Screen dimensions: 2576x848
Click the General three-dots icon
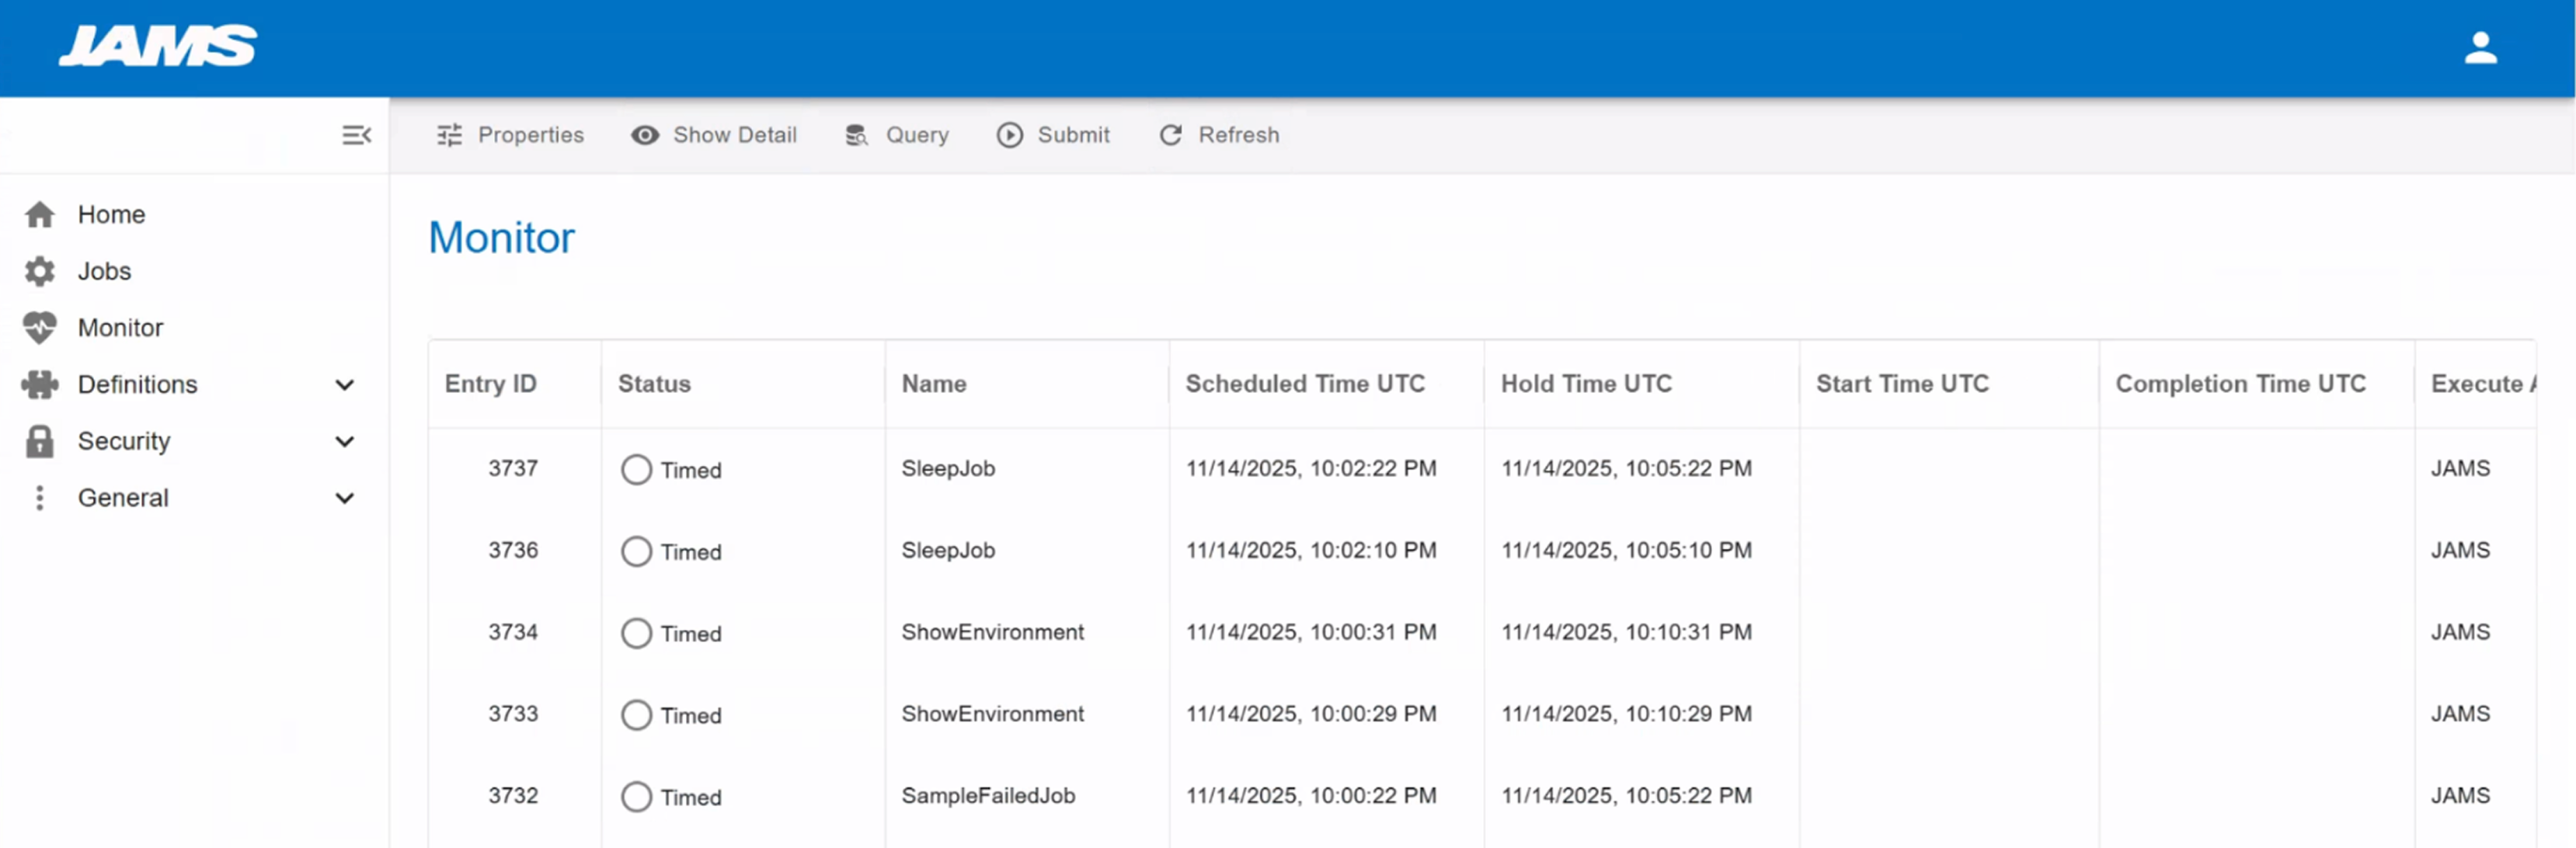click(40, 498)
